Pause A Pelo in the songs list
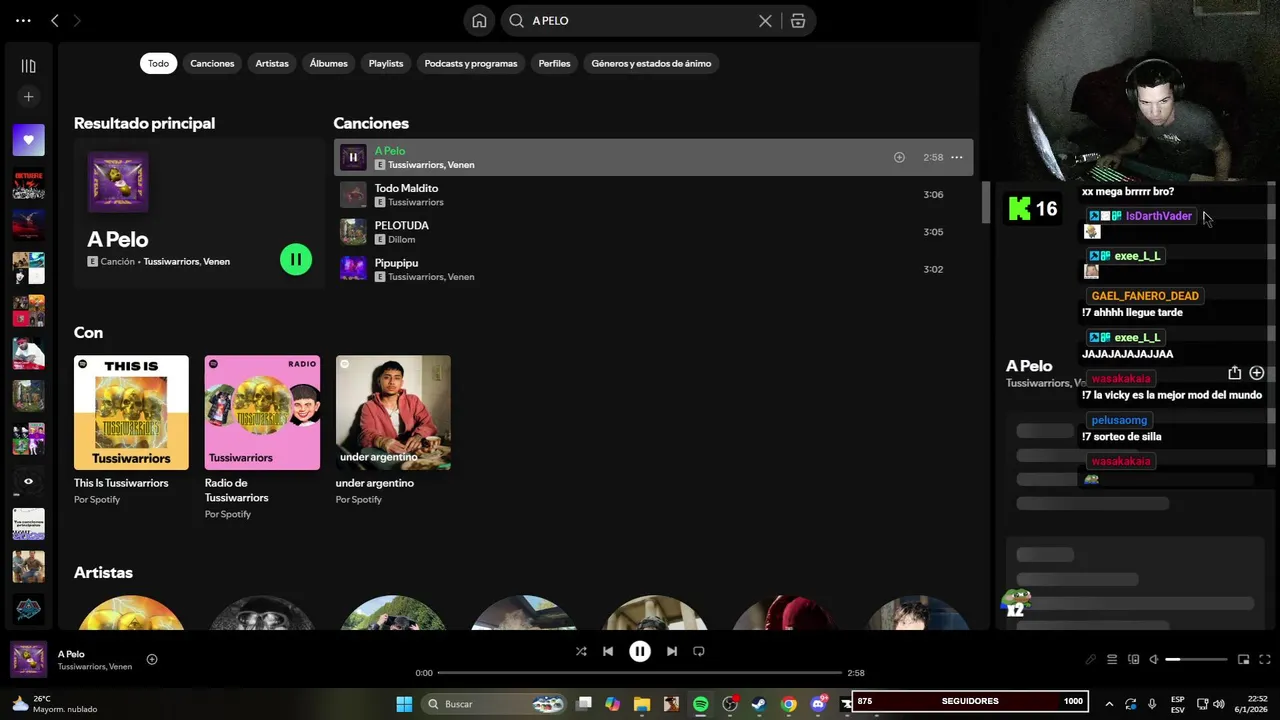Viewport: 1280px width, 720px height. (x=353, y=157)
